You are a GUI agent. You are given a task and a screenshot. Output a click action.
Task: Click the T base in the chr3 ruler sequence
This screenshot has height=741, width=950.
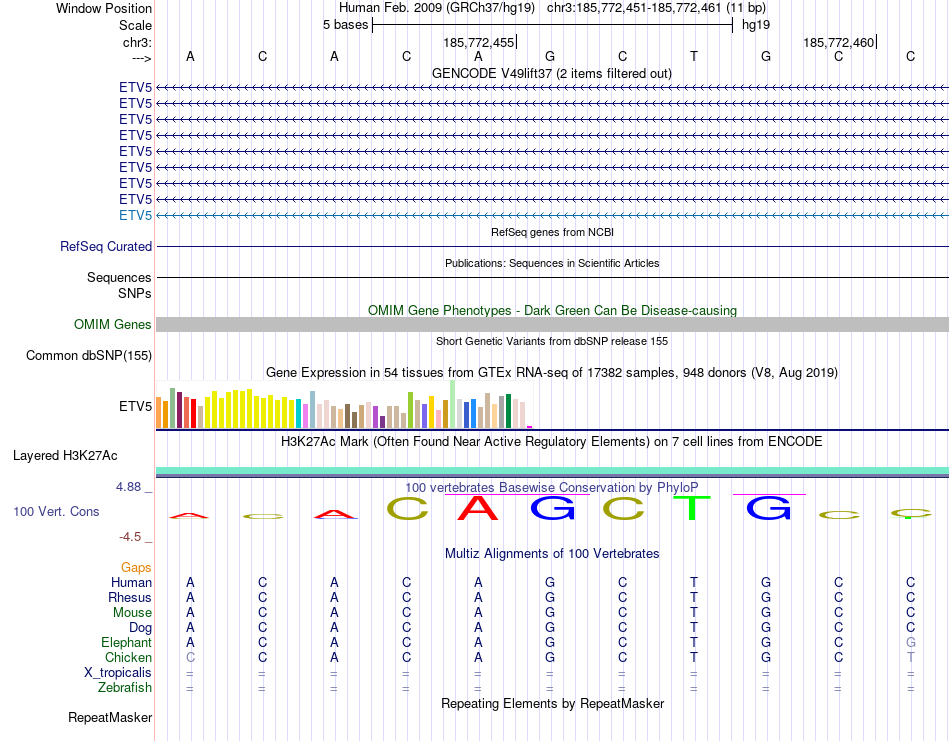click(694, 56)
